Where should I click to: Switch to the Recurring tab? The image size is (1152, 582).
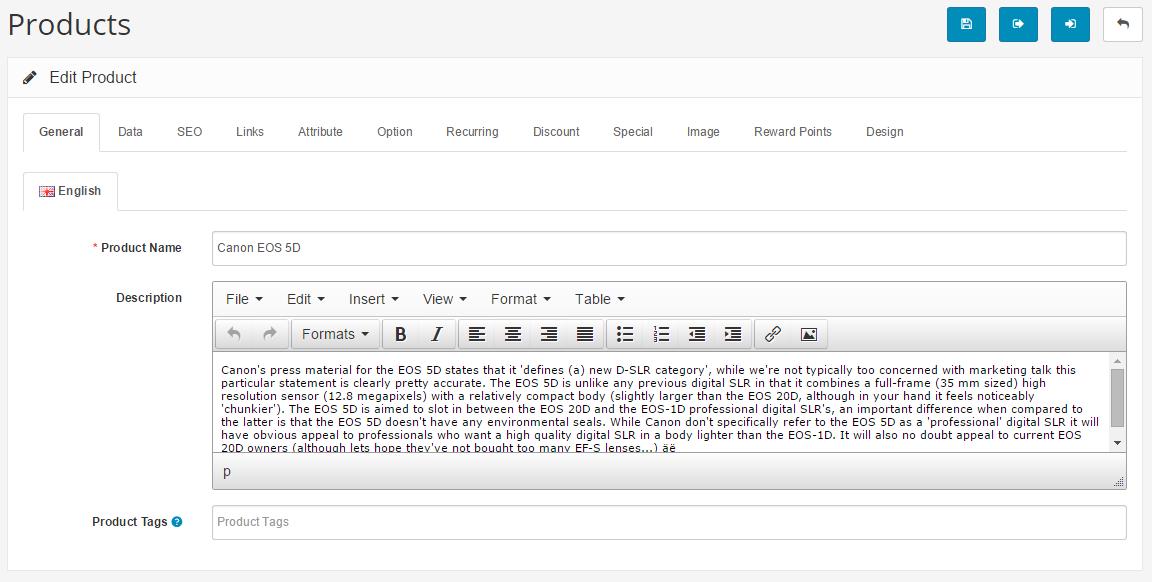tap(472, 132)
